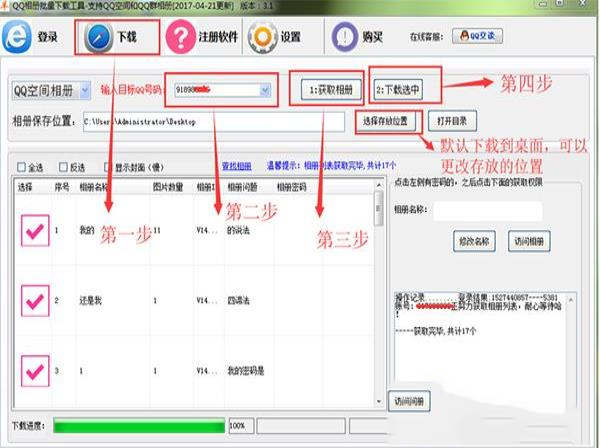Open 注册软件 via the question mark icon
The width and height of the screenshot is (600, 448).
click(179, 38)
